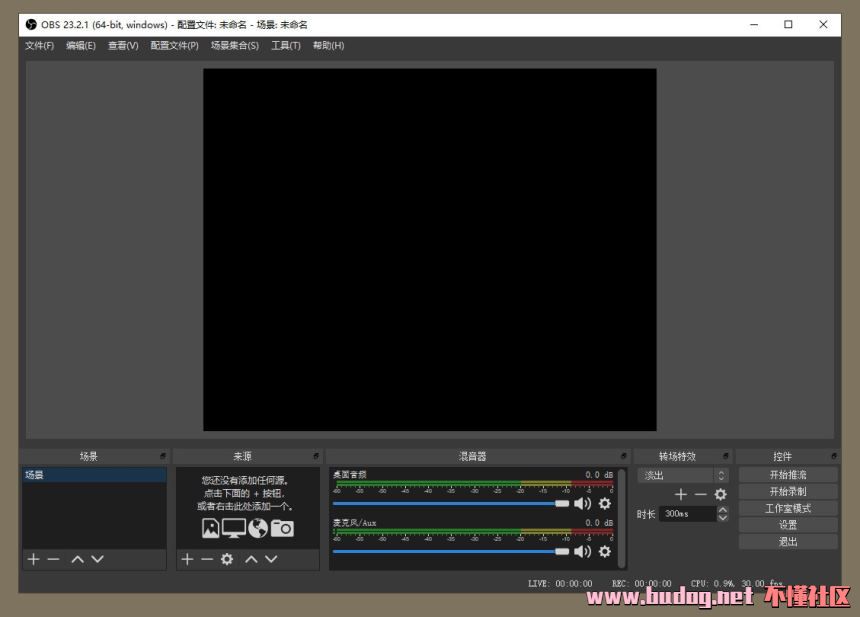Add a new source with plus icon
860x617 pixels.
point(187,559)
